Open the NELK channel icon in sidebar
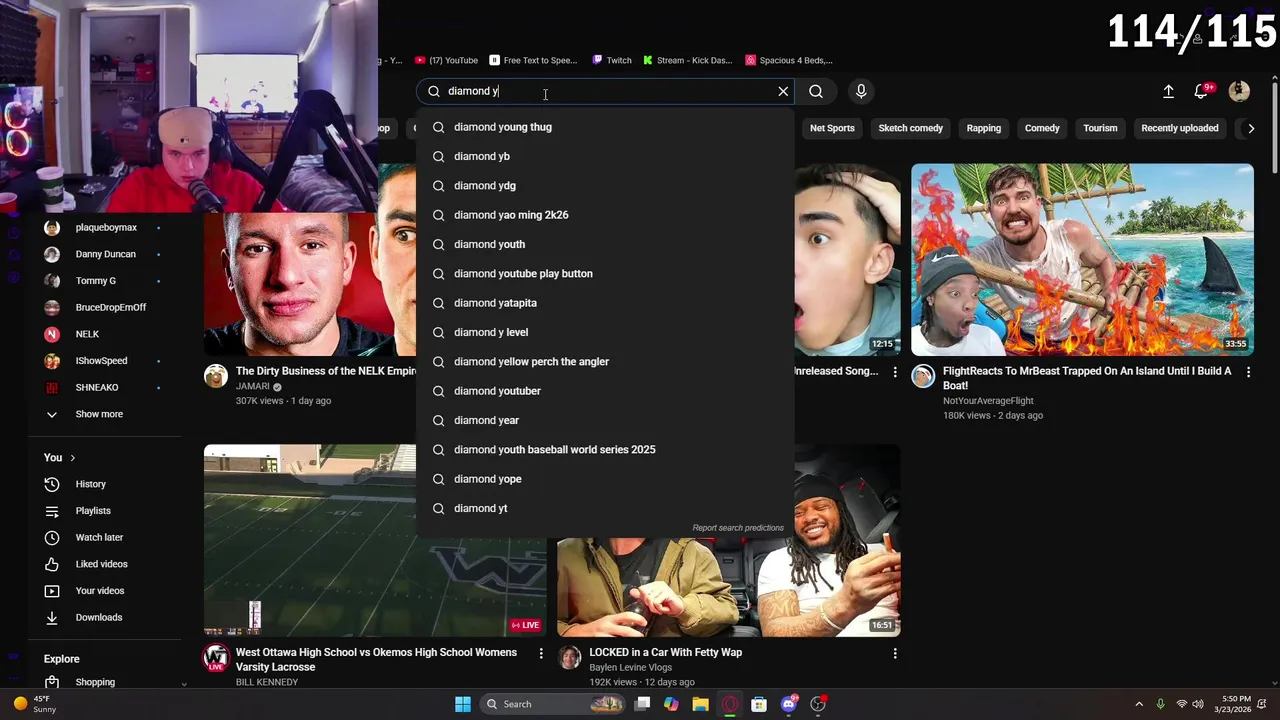1280x720 pixels. (52, 334)
